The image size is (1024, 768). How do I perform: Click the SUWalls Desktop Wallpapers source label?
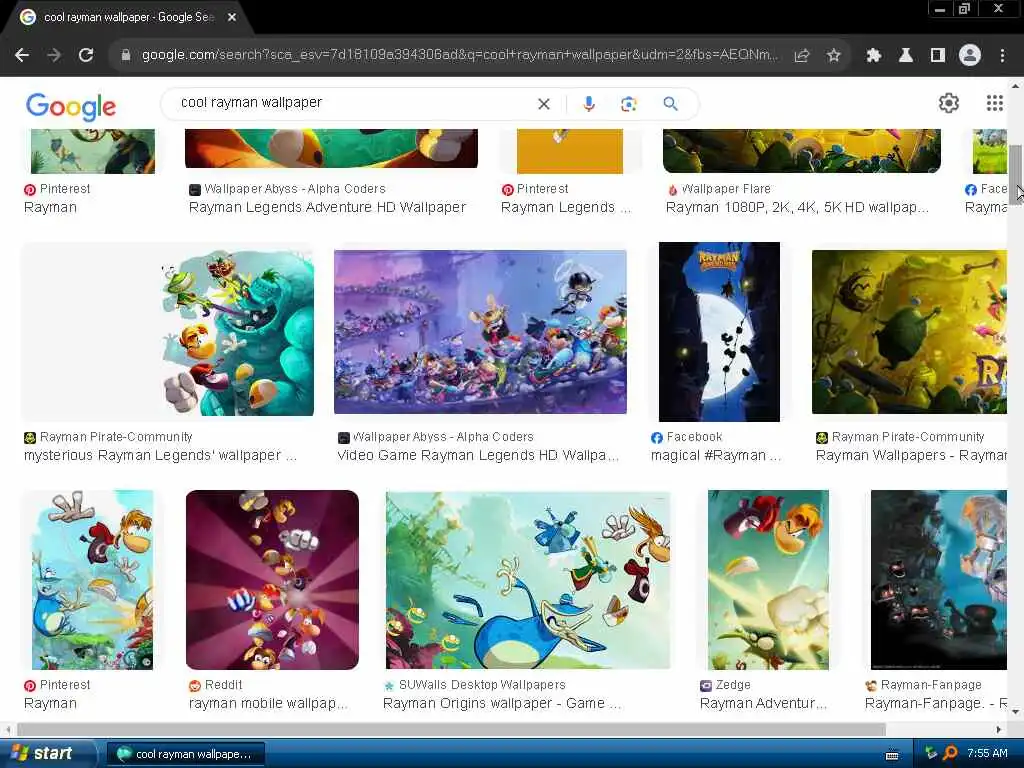click(482, 685)
